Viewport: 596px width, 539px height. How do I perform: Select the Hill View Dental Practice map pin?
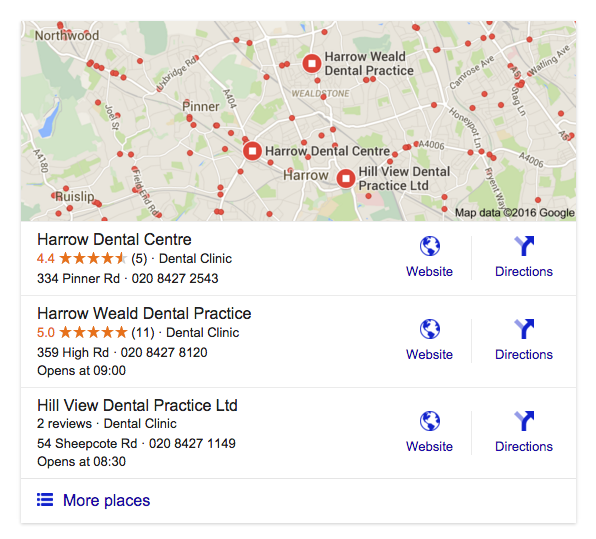346,178
